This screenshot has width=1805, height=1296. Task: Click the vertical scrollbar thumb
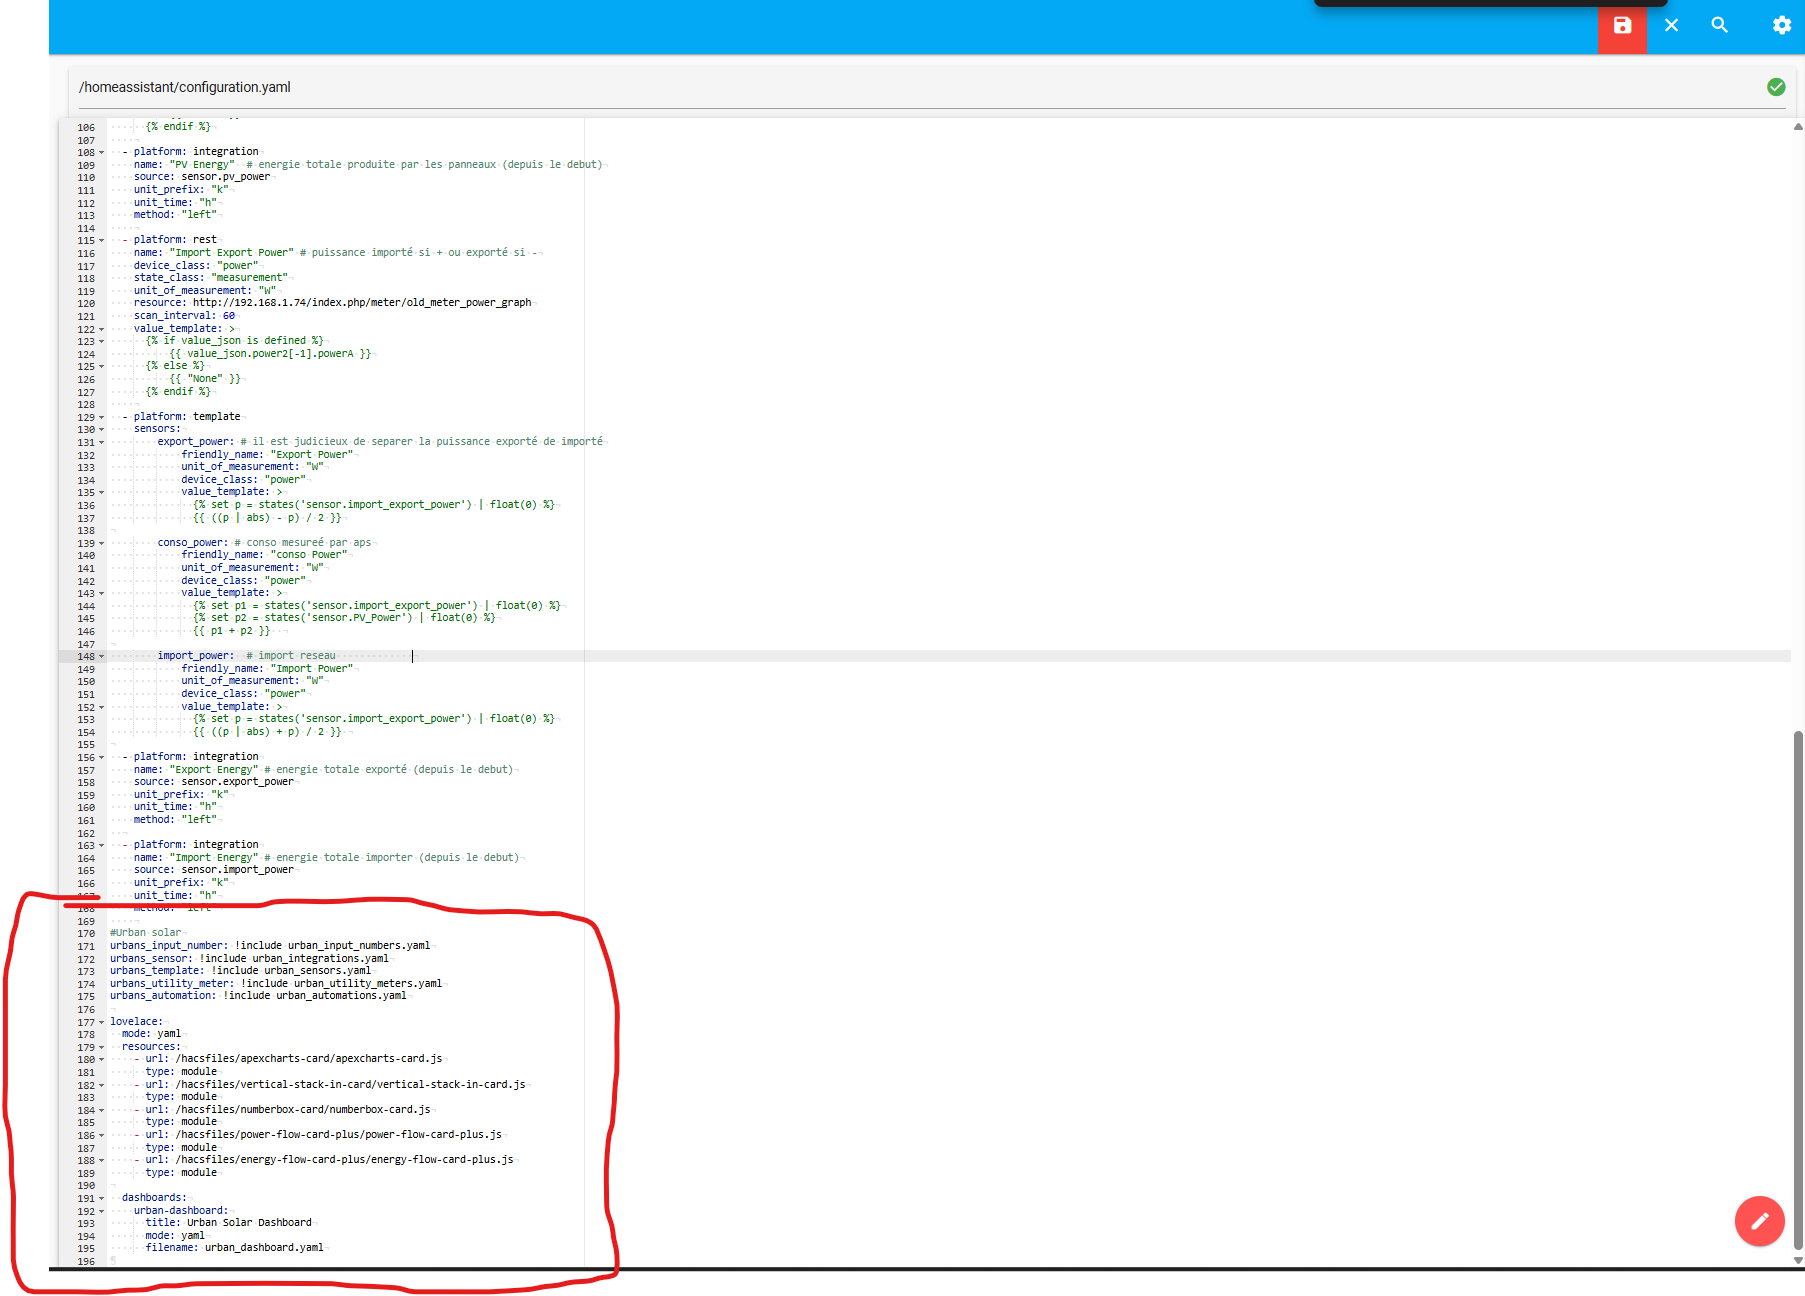coord(1797,990)
